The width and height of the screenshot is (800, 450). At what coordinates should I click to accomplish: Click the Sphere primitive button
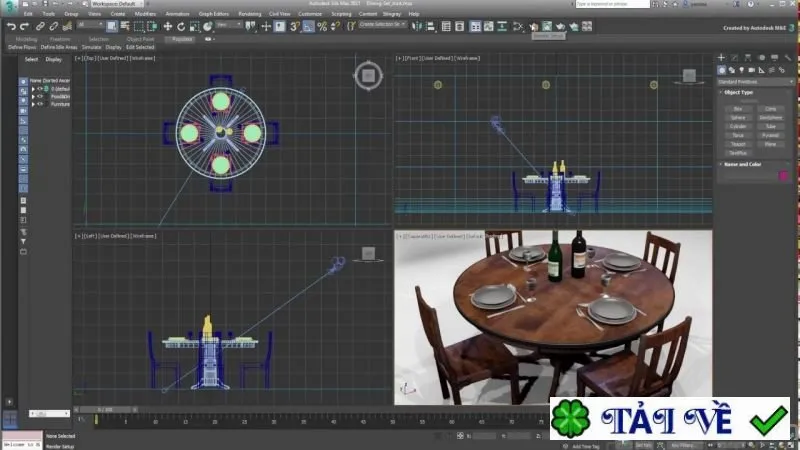pos(738,118)
